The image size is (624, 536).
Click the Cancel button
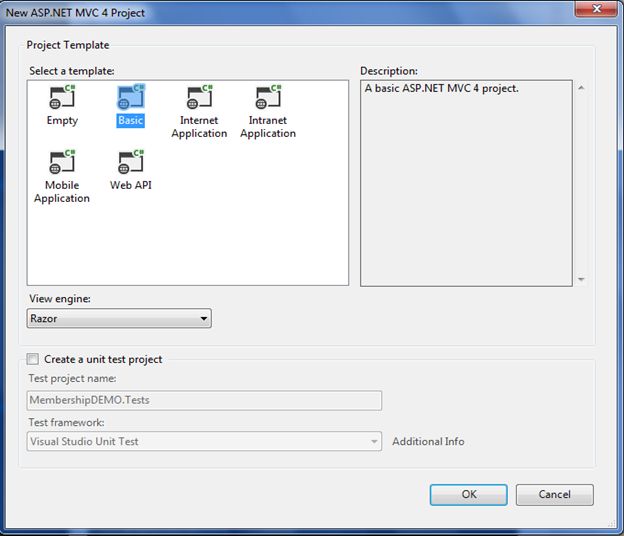pos(554,495)
